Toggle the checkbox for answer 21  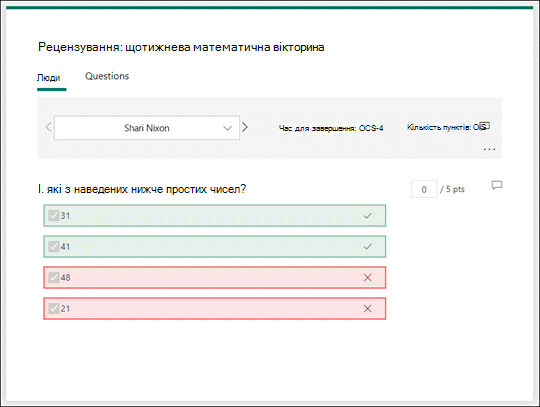tap(54, 309)
